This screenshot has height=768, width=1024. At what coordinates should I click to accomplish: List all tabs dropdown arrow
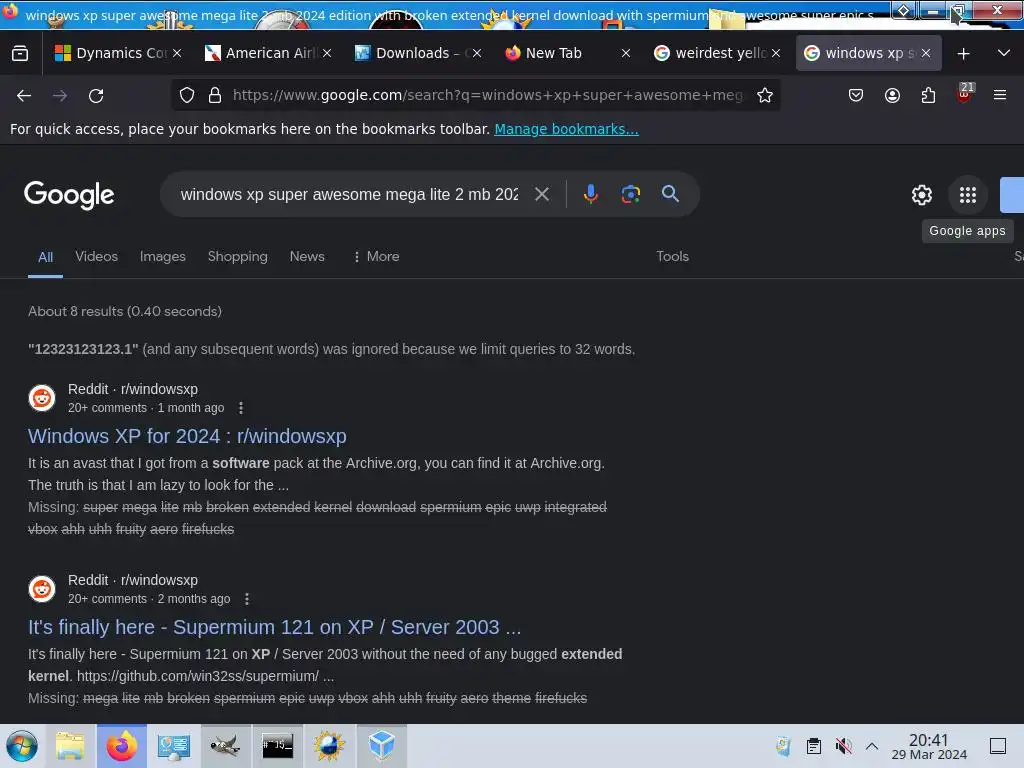pyautogui.click(x=1004, y=53)
